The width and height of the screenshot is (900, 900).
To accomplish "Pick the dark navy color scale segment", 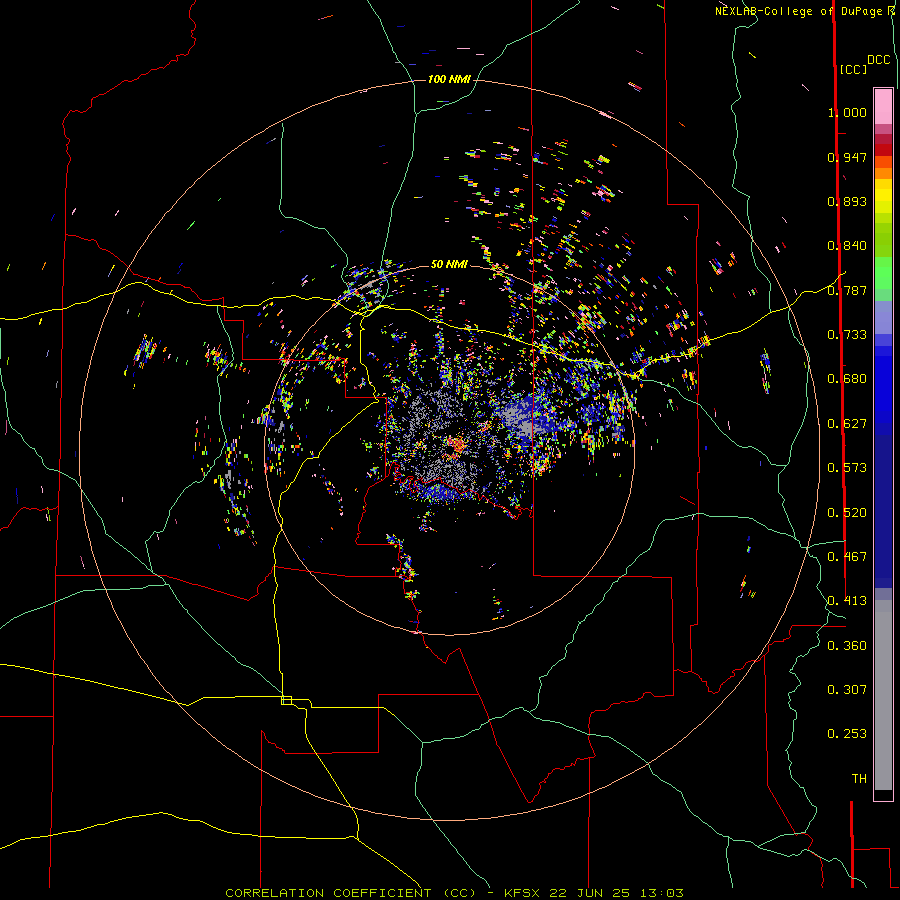I will pos(883,505).
